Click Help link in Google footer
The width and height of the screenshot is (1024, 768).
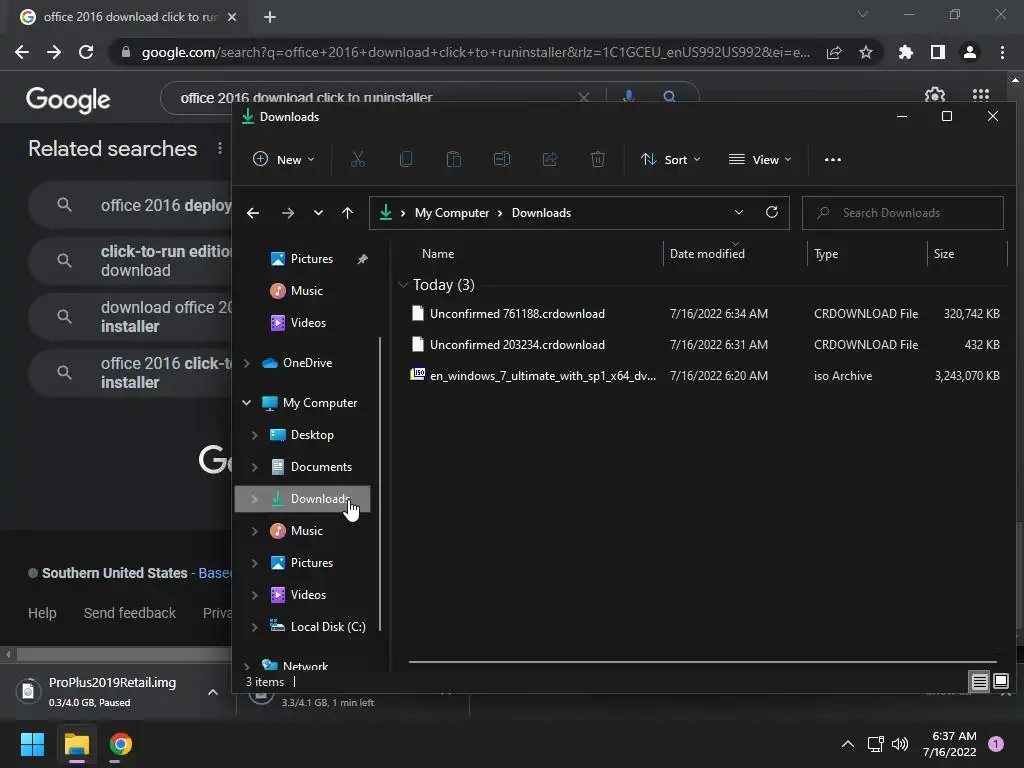coord(42,613)
